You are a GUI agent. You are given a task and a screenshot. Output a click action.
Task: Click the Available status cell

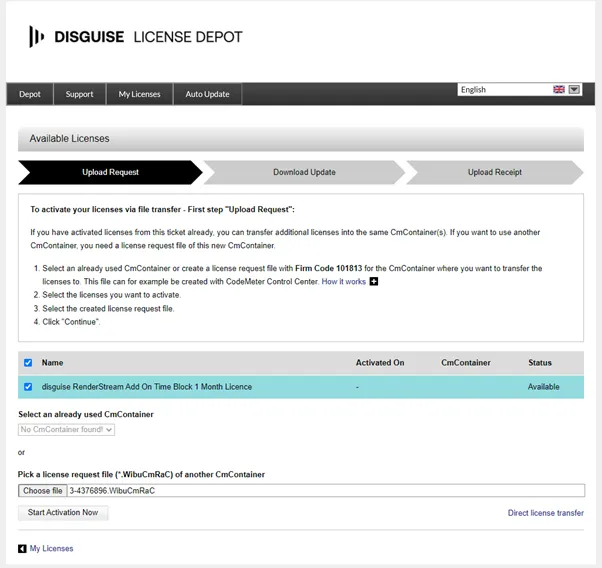[x=543, y=387]
